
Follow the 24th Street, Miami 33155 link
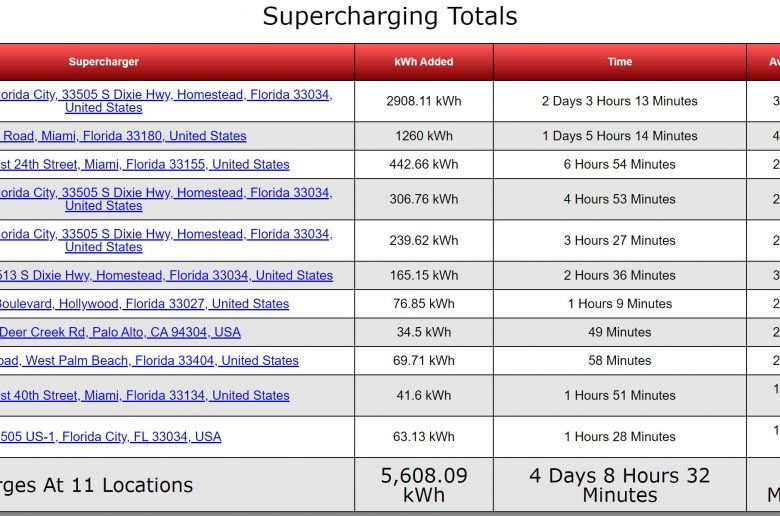145,164
